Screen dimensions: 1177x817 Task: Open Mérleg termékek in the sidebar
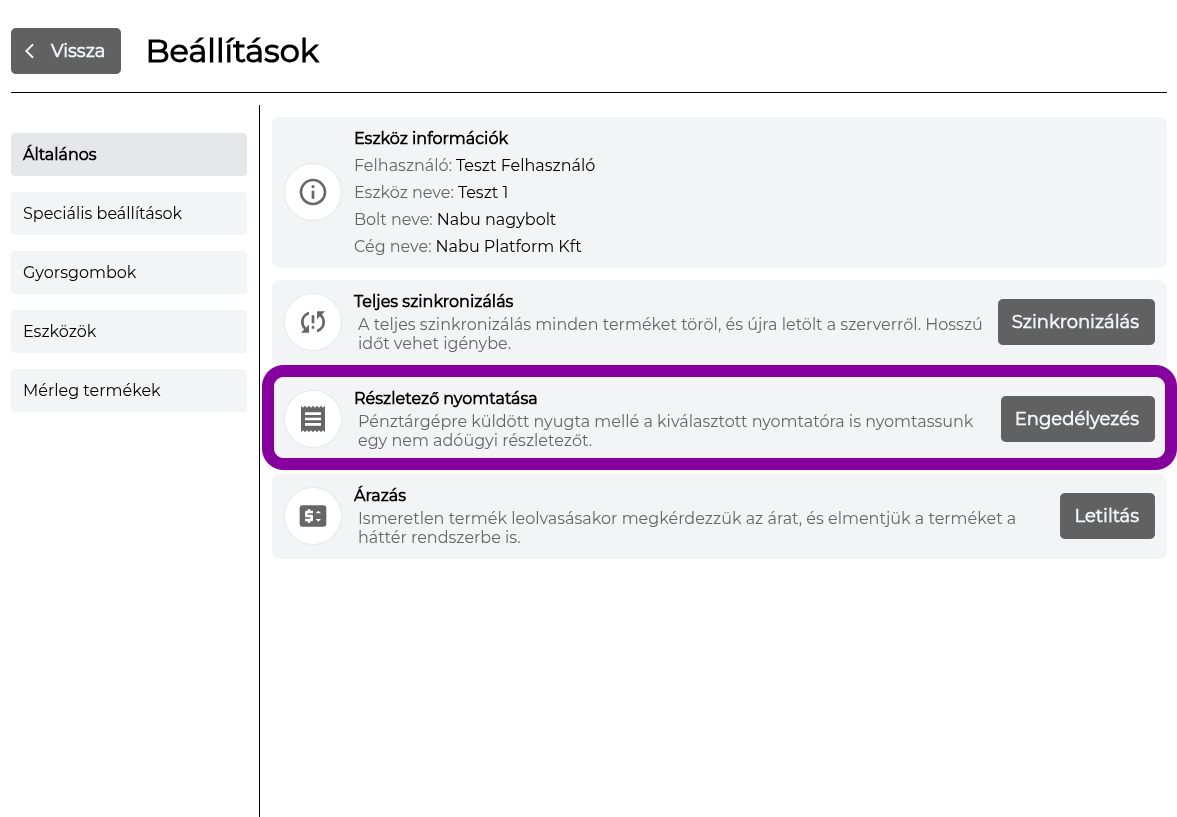coord(129,390)
